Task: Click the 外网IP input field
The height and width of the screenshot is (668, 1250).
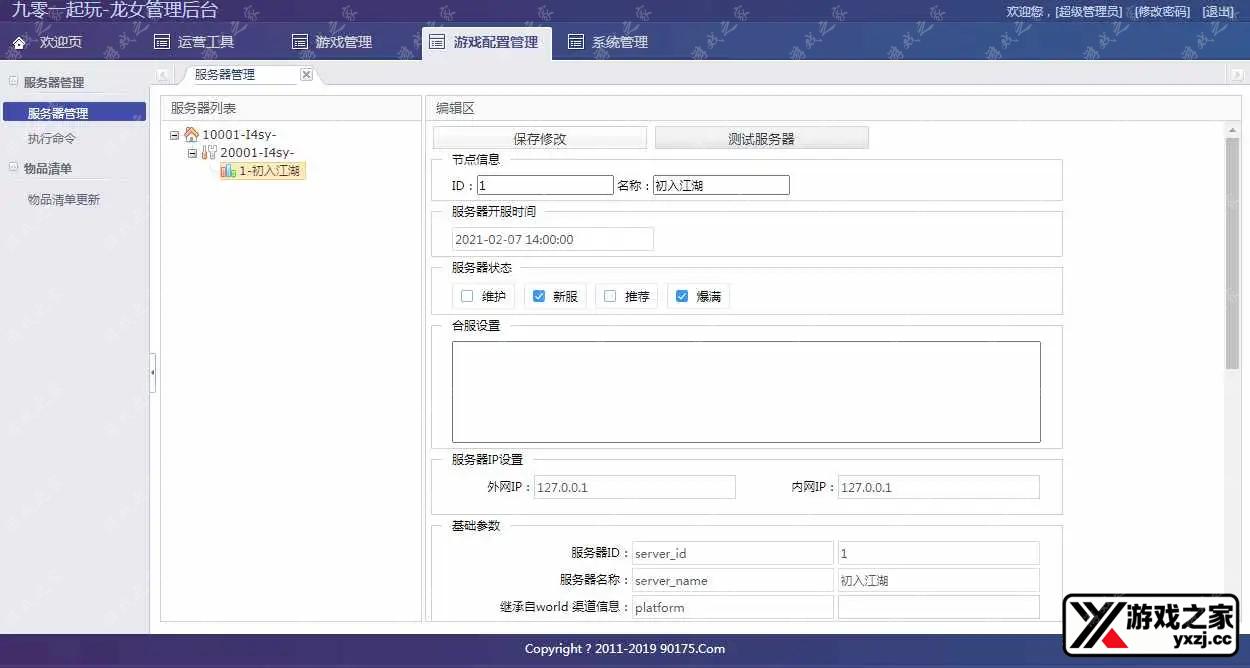Action: [634, 487]
